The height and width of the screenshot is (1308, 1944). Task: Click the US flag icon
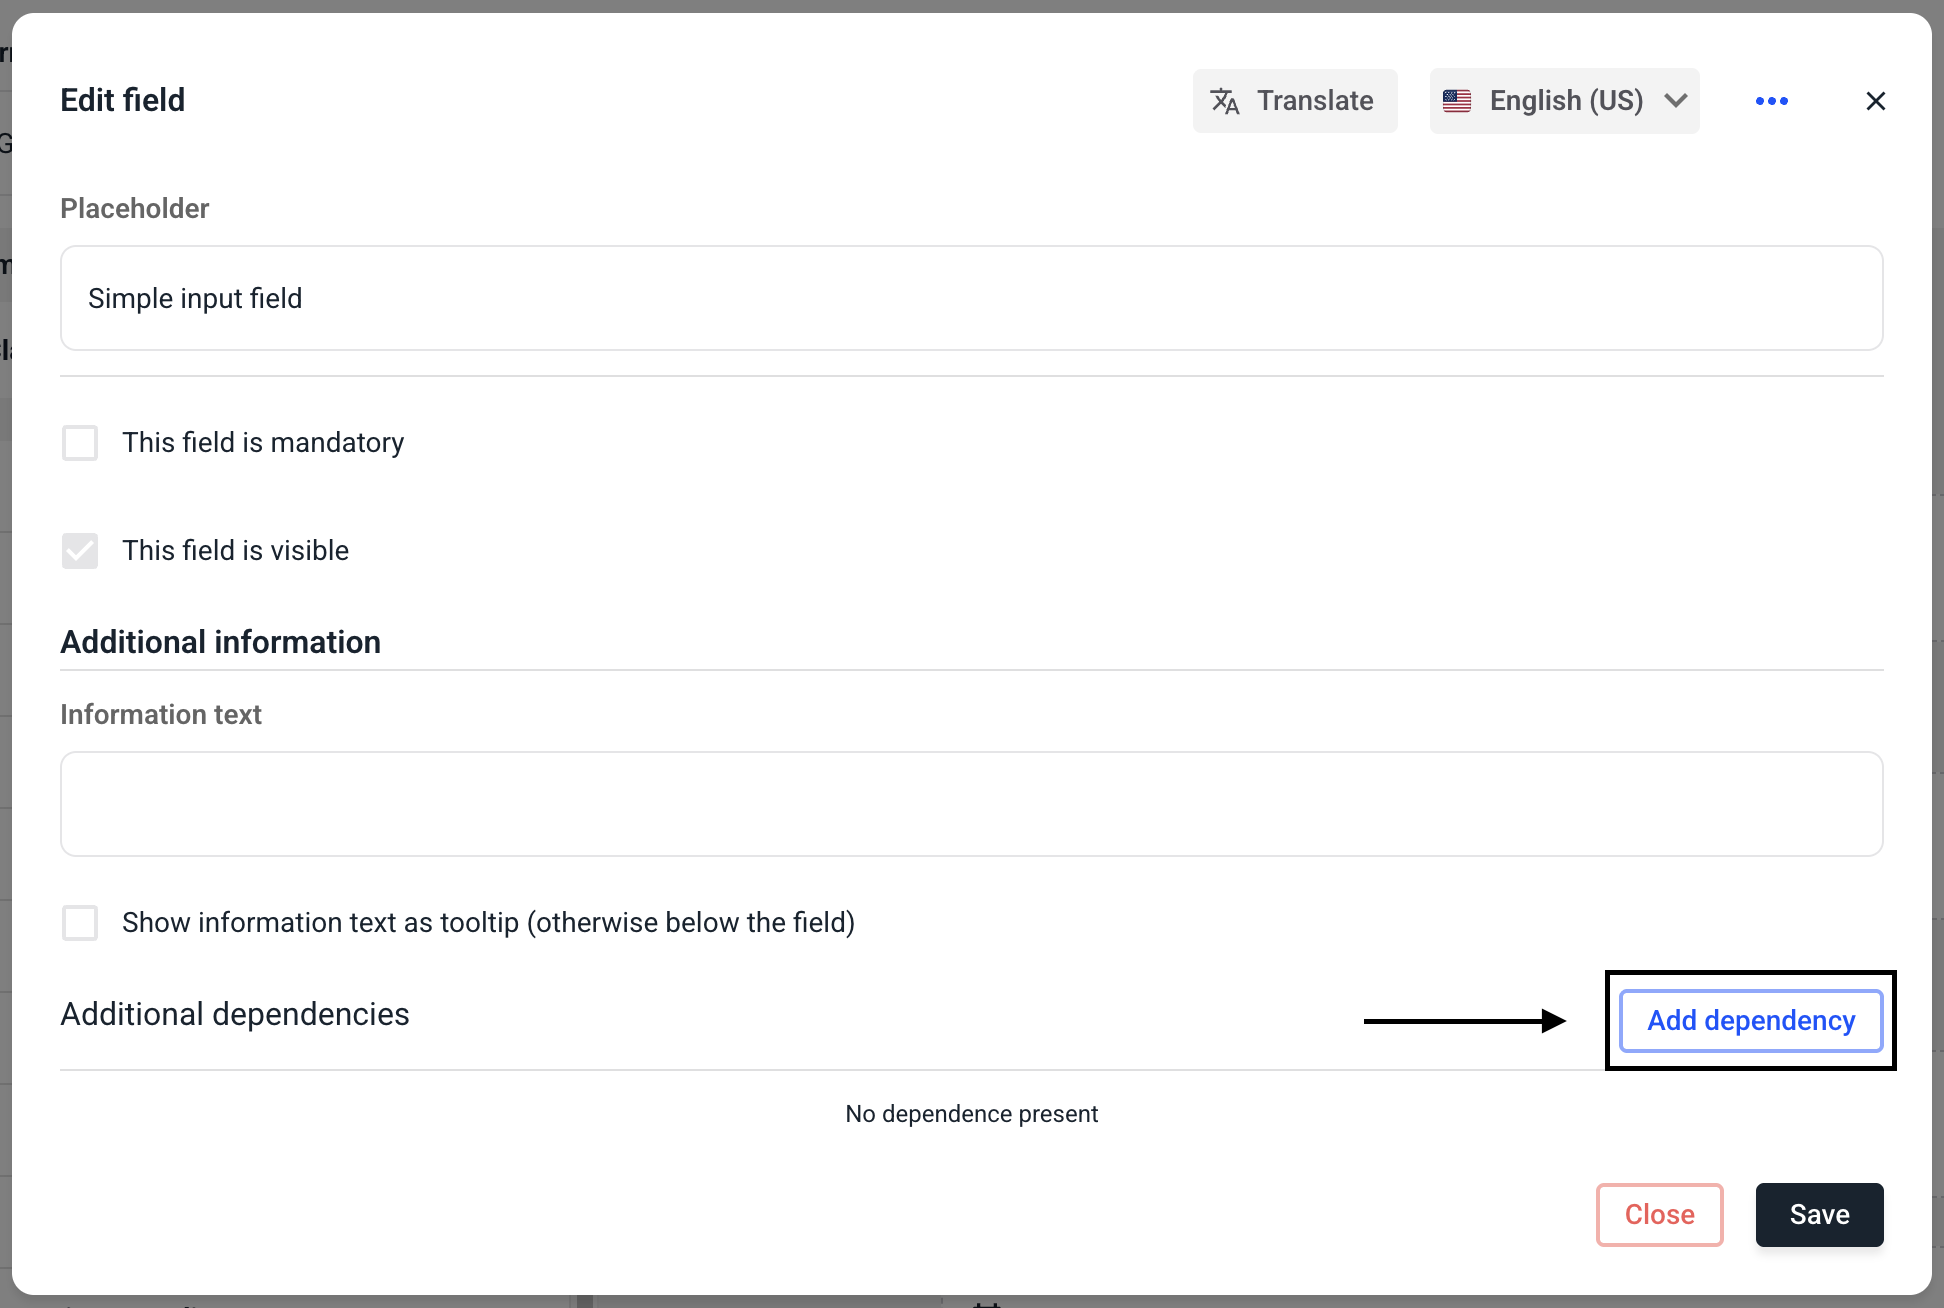pos(1457,101)
